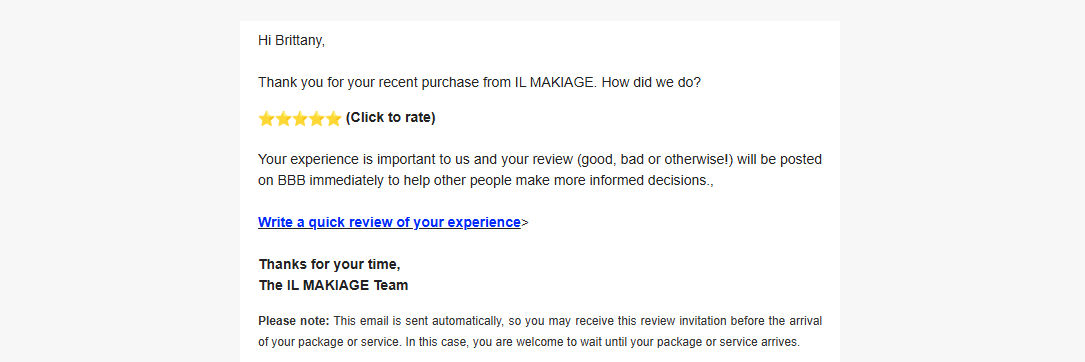Rate one star using the first star

tap(266, 118)
